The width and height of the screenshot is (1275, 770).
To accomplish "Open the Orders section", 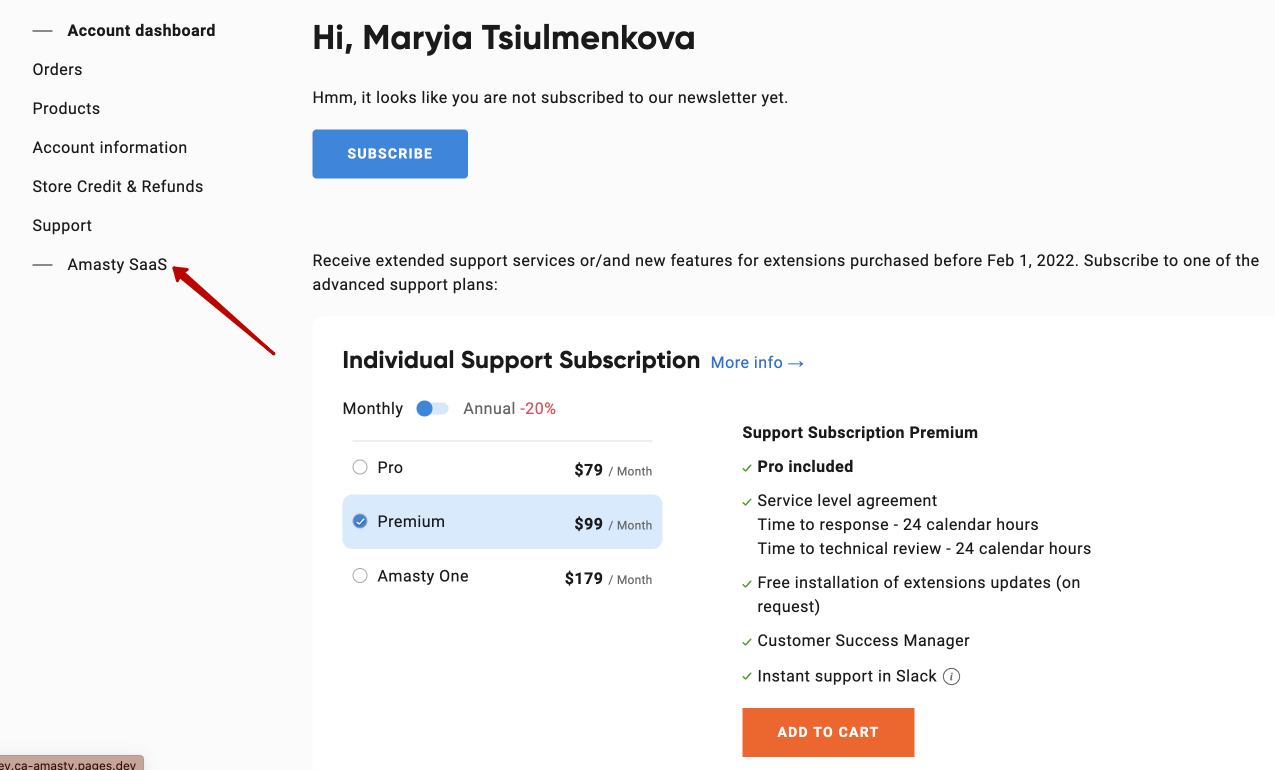I will (x=57, y=70).
